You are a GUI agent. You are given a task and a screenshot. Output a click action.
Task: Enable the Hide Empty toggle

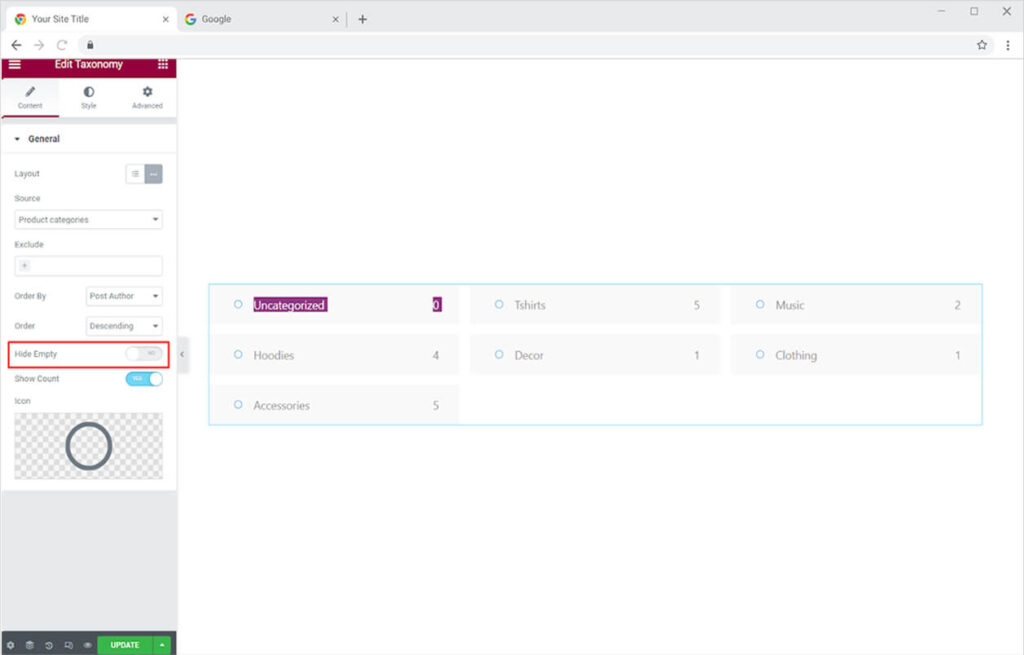pyautogui.click(x=144, y=354)
